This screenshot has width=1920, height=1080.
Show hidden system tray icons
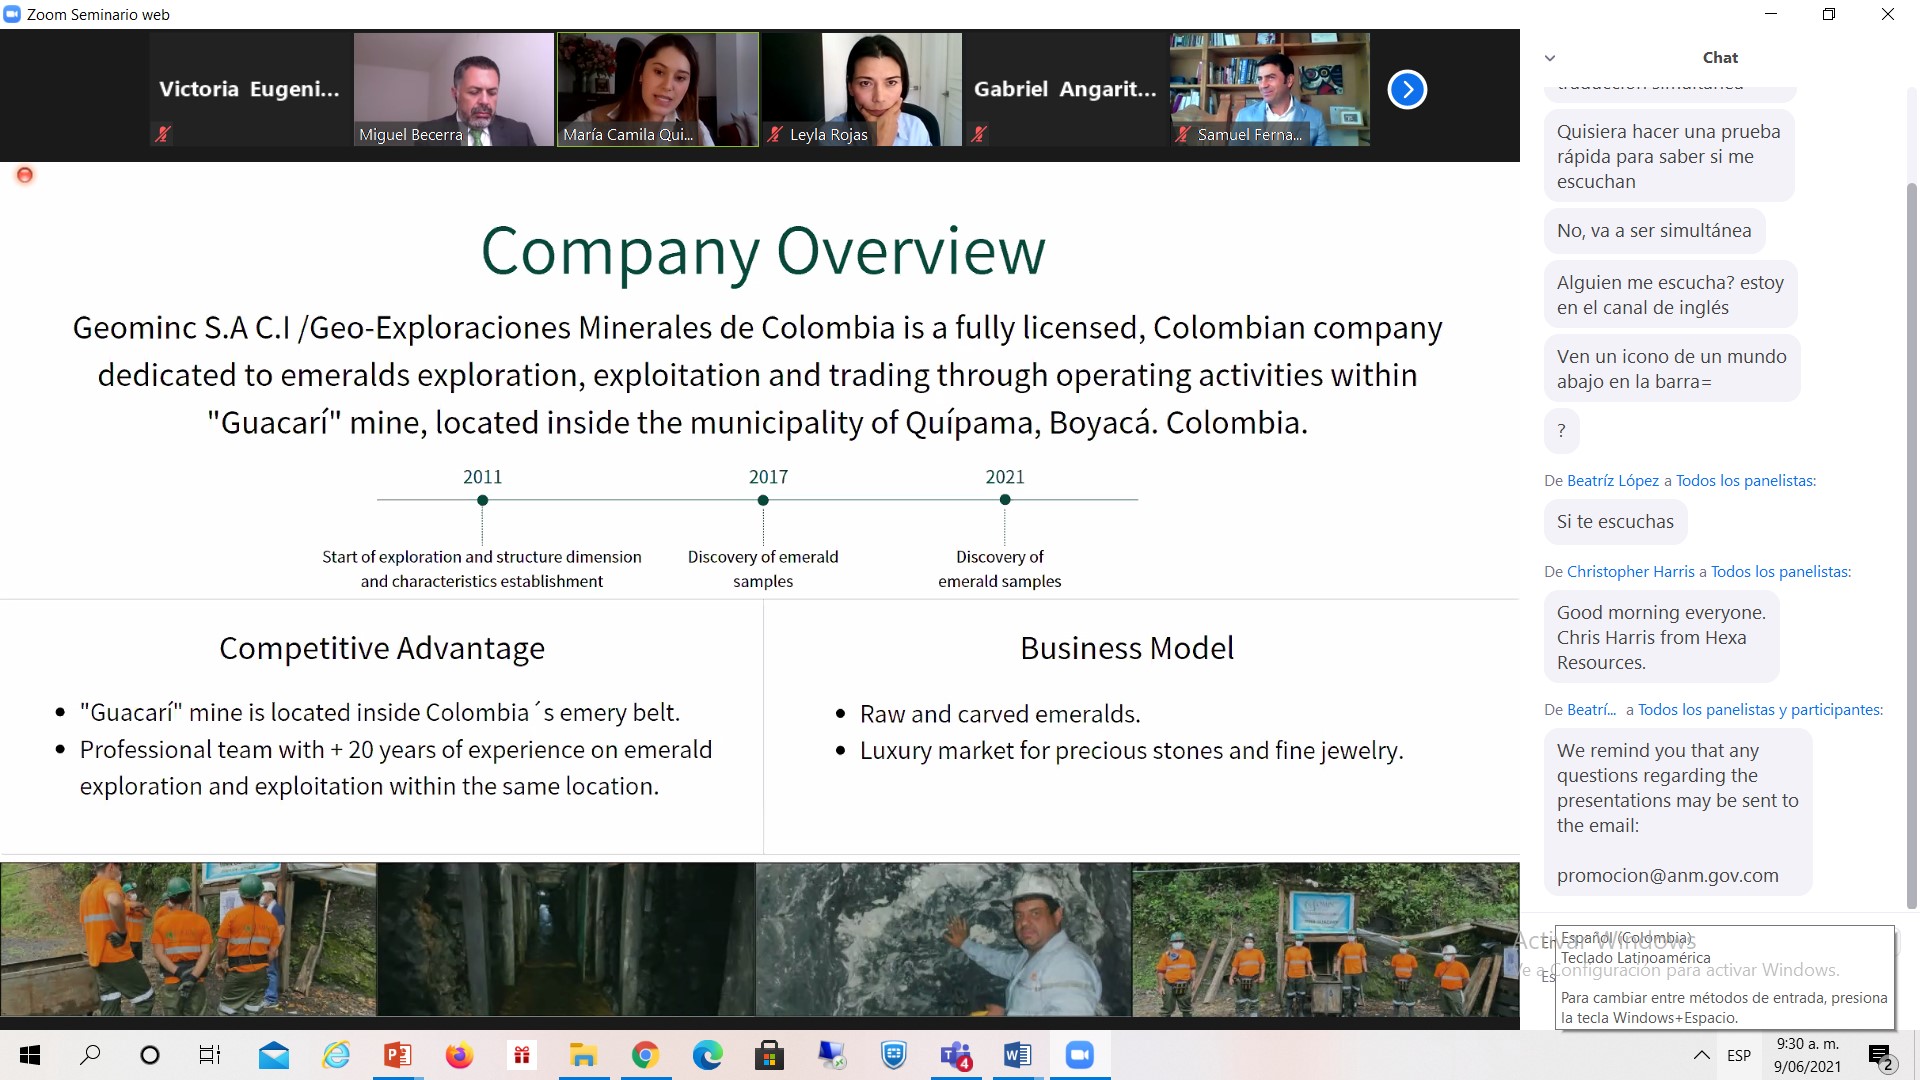pyautogui.click(x=1701, y=1055)
